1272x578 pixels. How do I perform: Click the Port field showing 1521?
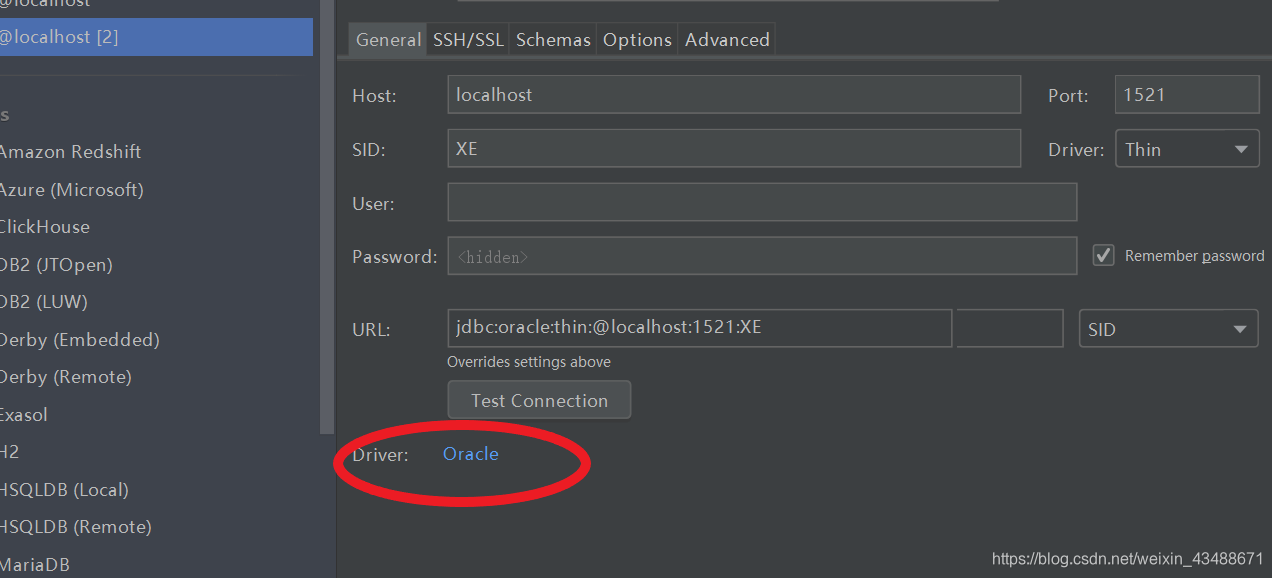pos(1187,95)
